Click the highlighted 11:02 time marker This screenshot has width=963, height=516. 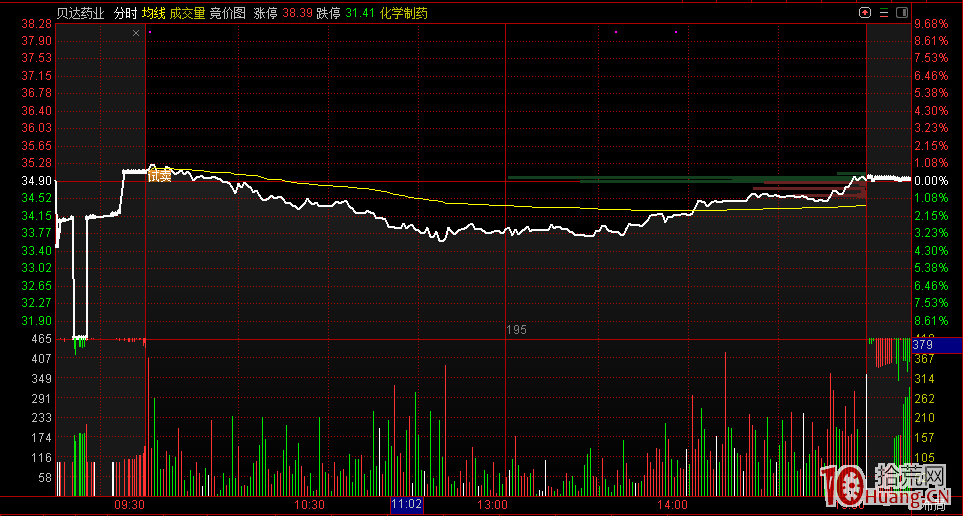coord(407,505)
